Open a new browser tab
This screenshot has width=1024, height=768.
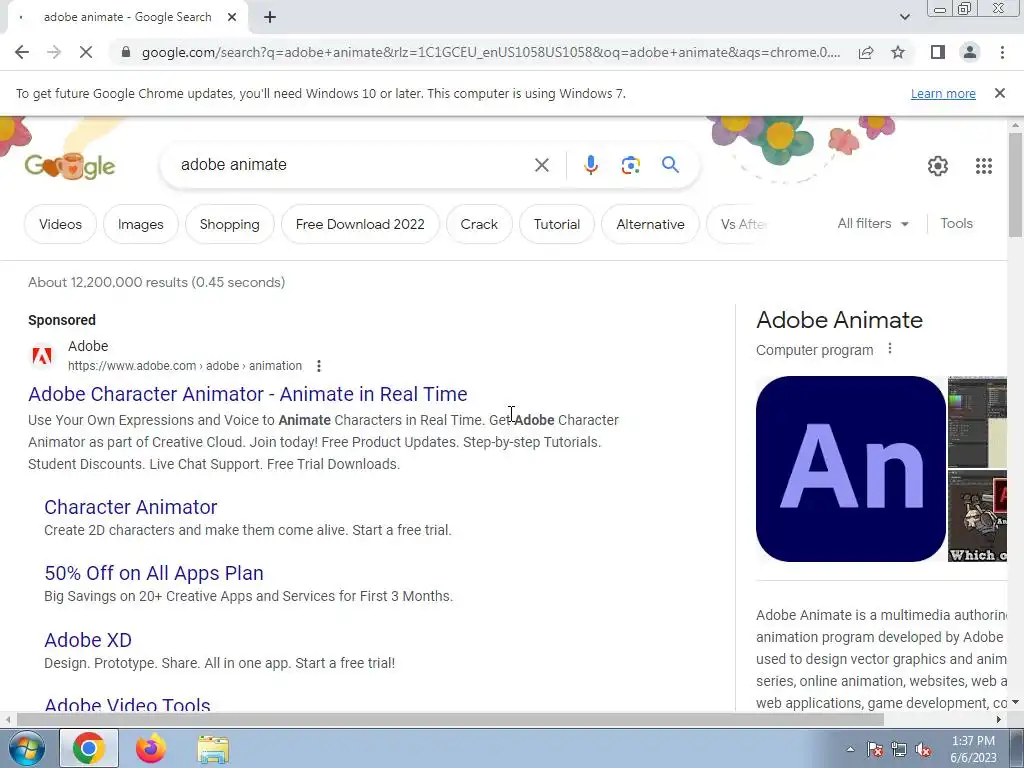tap(270, 18)
